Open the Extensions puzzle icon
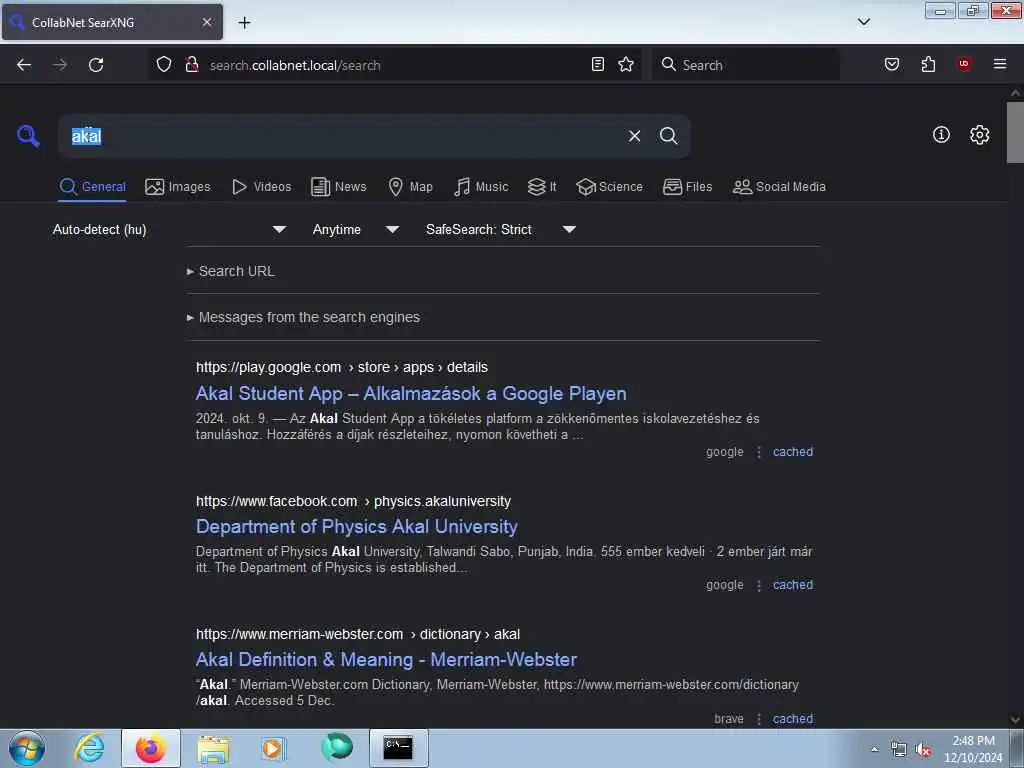 (928, 64)
